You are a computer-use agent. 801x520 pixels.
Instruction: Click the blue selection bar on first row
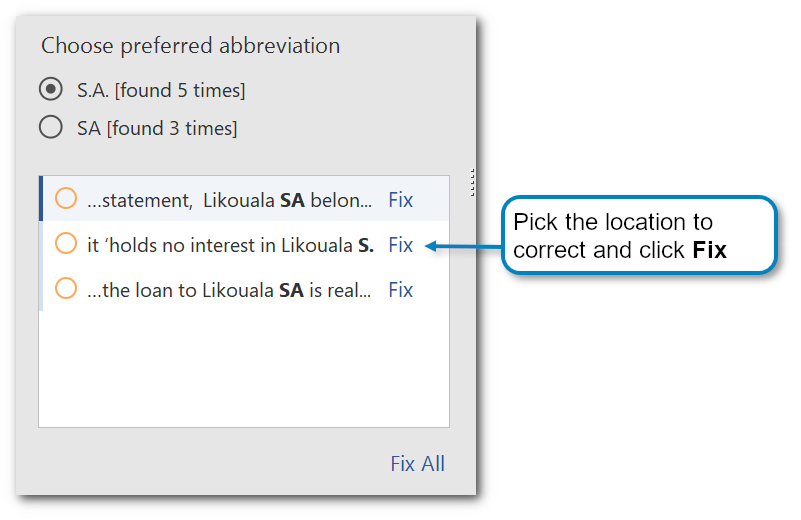(40, 199)
